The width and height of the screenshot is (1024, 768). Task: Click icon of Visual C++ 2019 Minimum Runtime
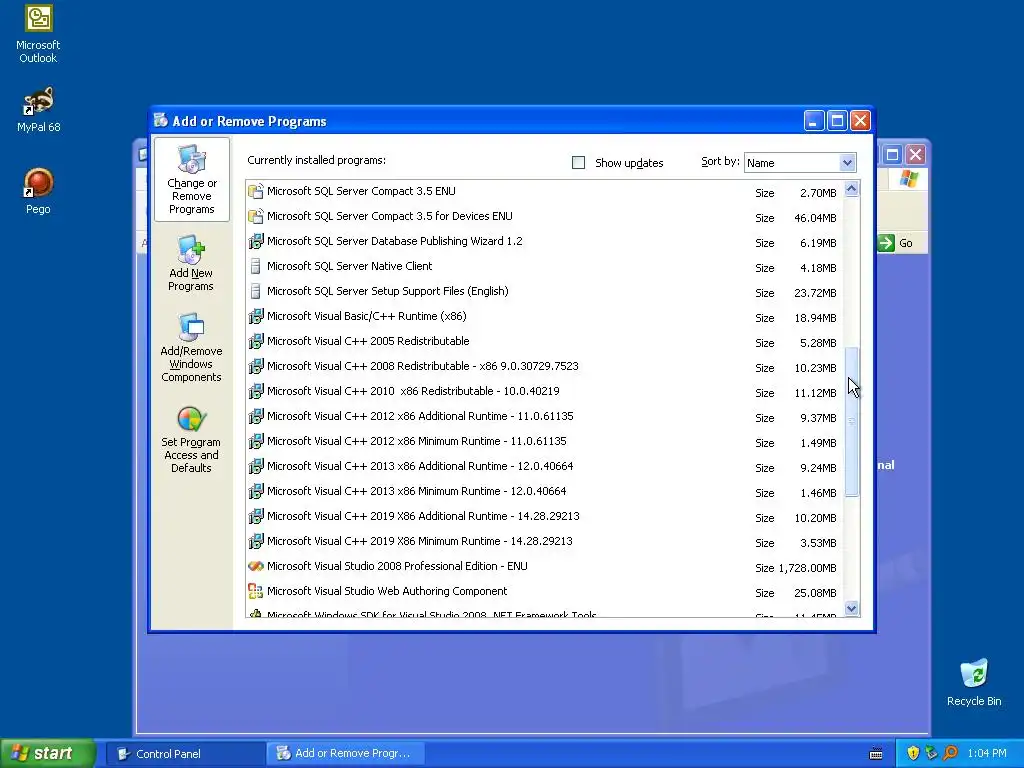256,541
